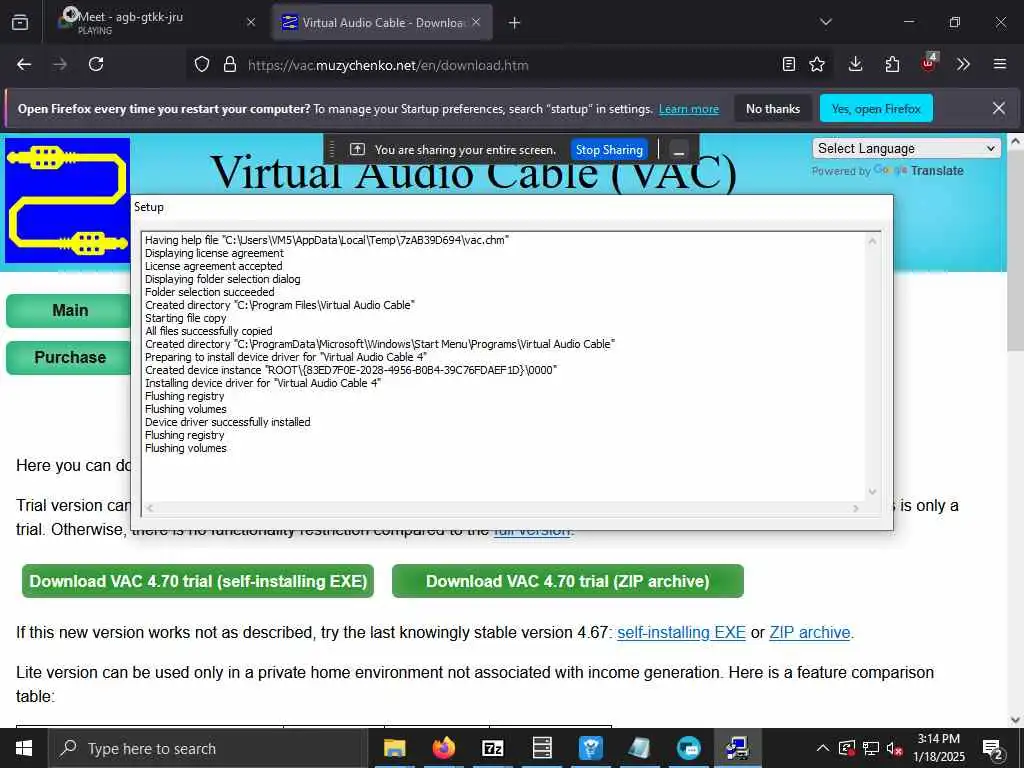The width and height of the screenshot is (1024, 768).
Task: Close the Virtual Audio Cable tab
Action: [x=476, y=22]
